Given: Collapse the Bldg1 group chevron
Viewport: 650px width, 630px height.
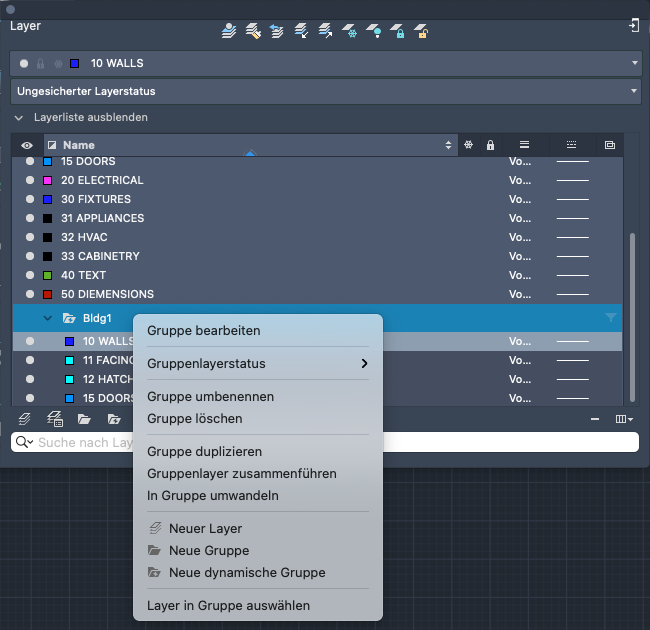Looking at the screenshot, I should 48,318.
